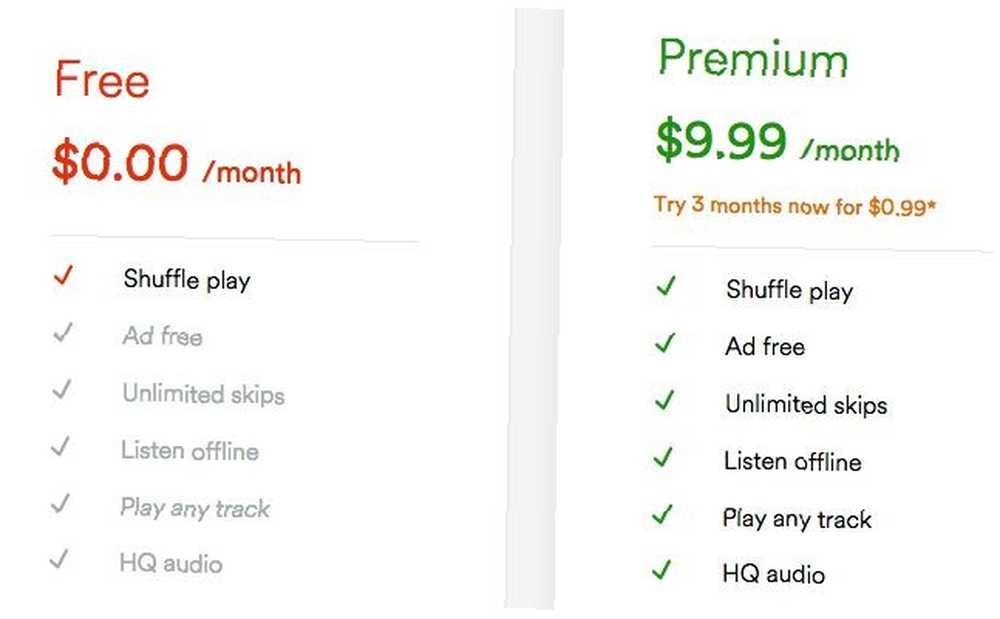This screenshot has width=1000, height=619.
Task: Click the gray checkmark beside Free Unlimited skips
Action: 62,389
